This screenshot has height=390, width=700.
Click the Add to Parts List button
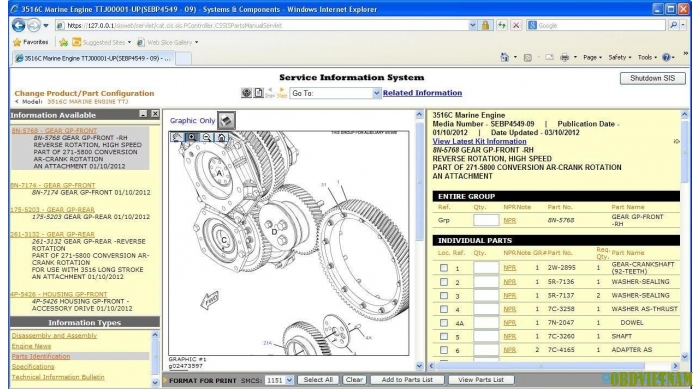click(x=407, y=380)
